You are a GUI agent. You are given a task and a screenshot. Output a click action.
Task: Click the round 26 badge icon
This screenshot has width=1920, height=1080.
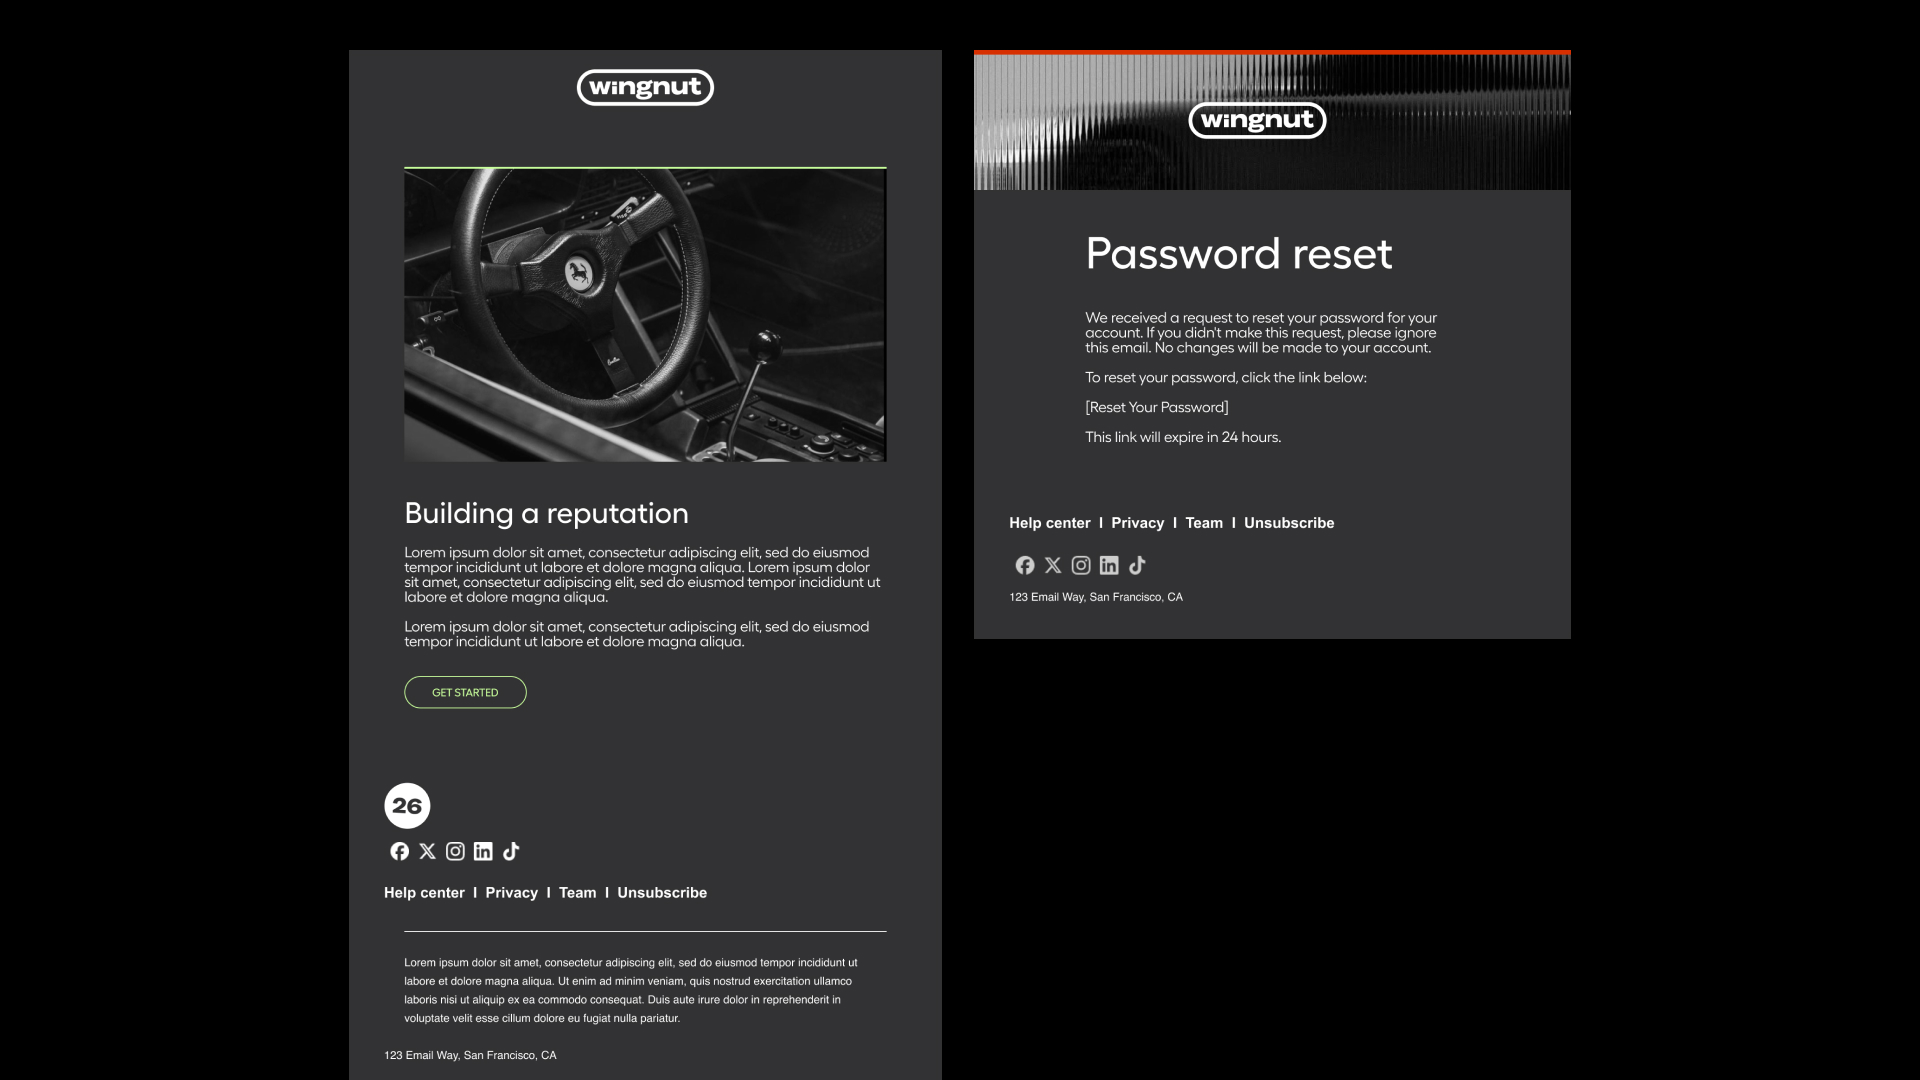(x=407, y=805)
